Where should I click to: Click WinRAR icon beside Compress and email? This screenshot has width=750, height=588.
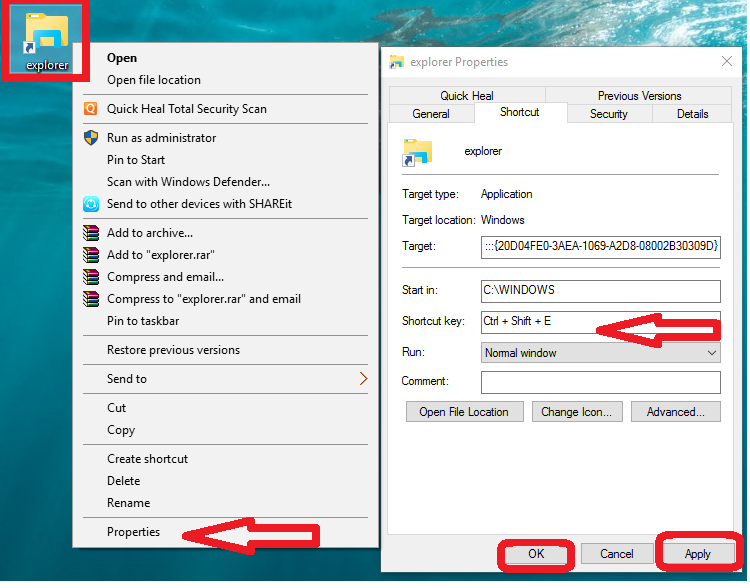[91, 277]
